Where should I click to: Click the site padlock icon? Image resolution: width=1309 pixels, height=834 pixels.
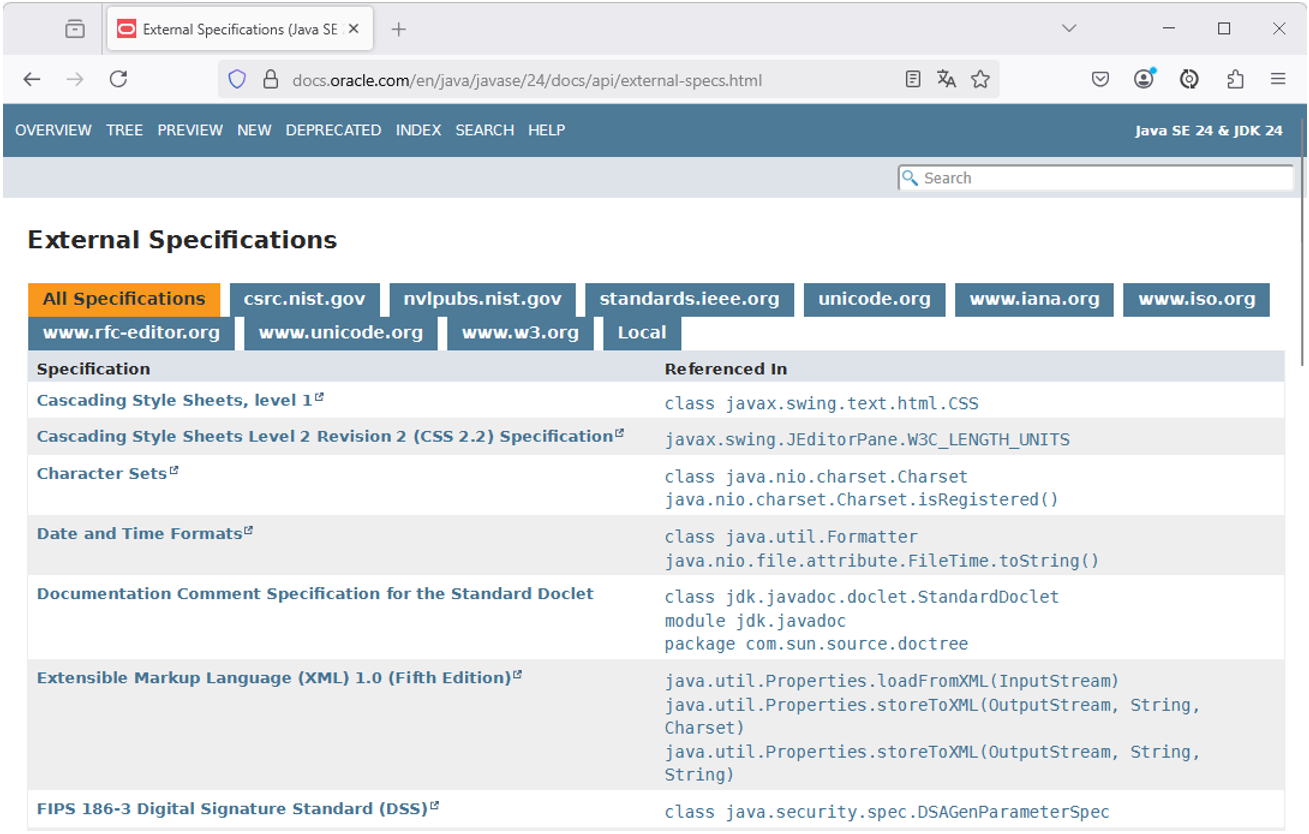[x=270, y=79]
